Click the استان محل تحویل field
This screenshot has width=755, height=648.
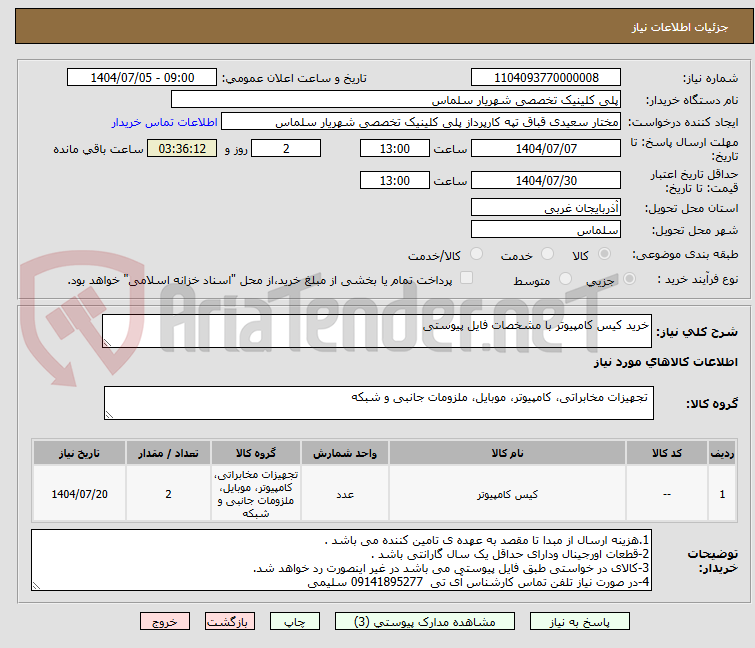point(546,207)
